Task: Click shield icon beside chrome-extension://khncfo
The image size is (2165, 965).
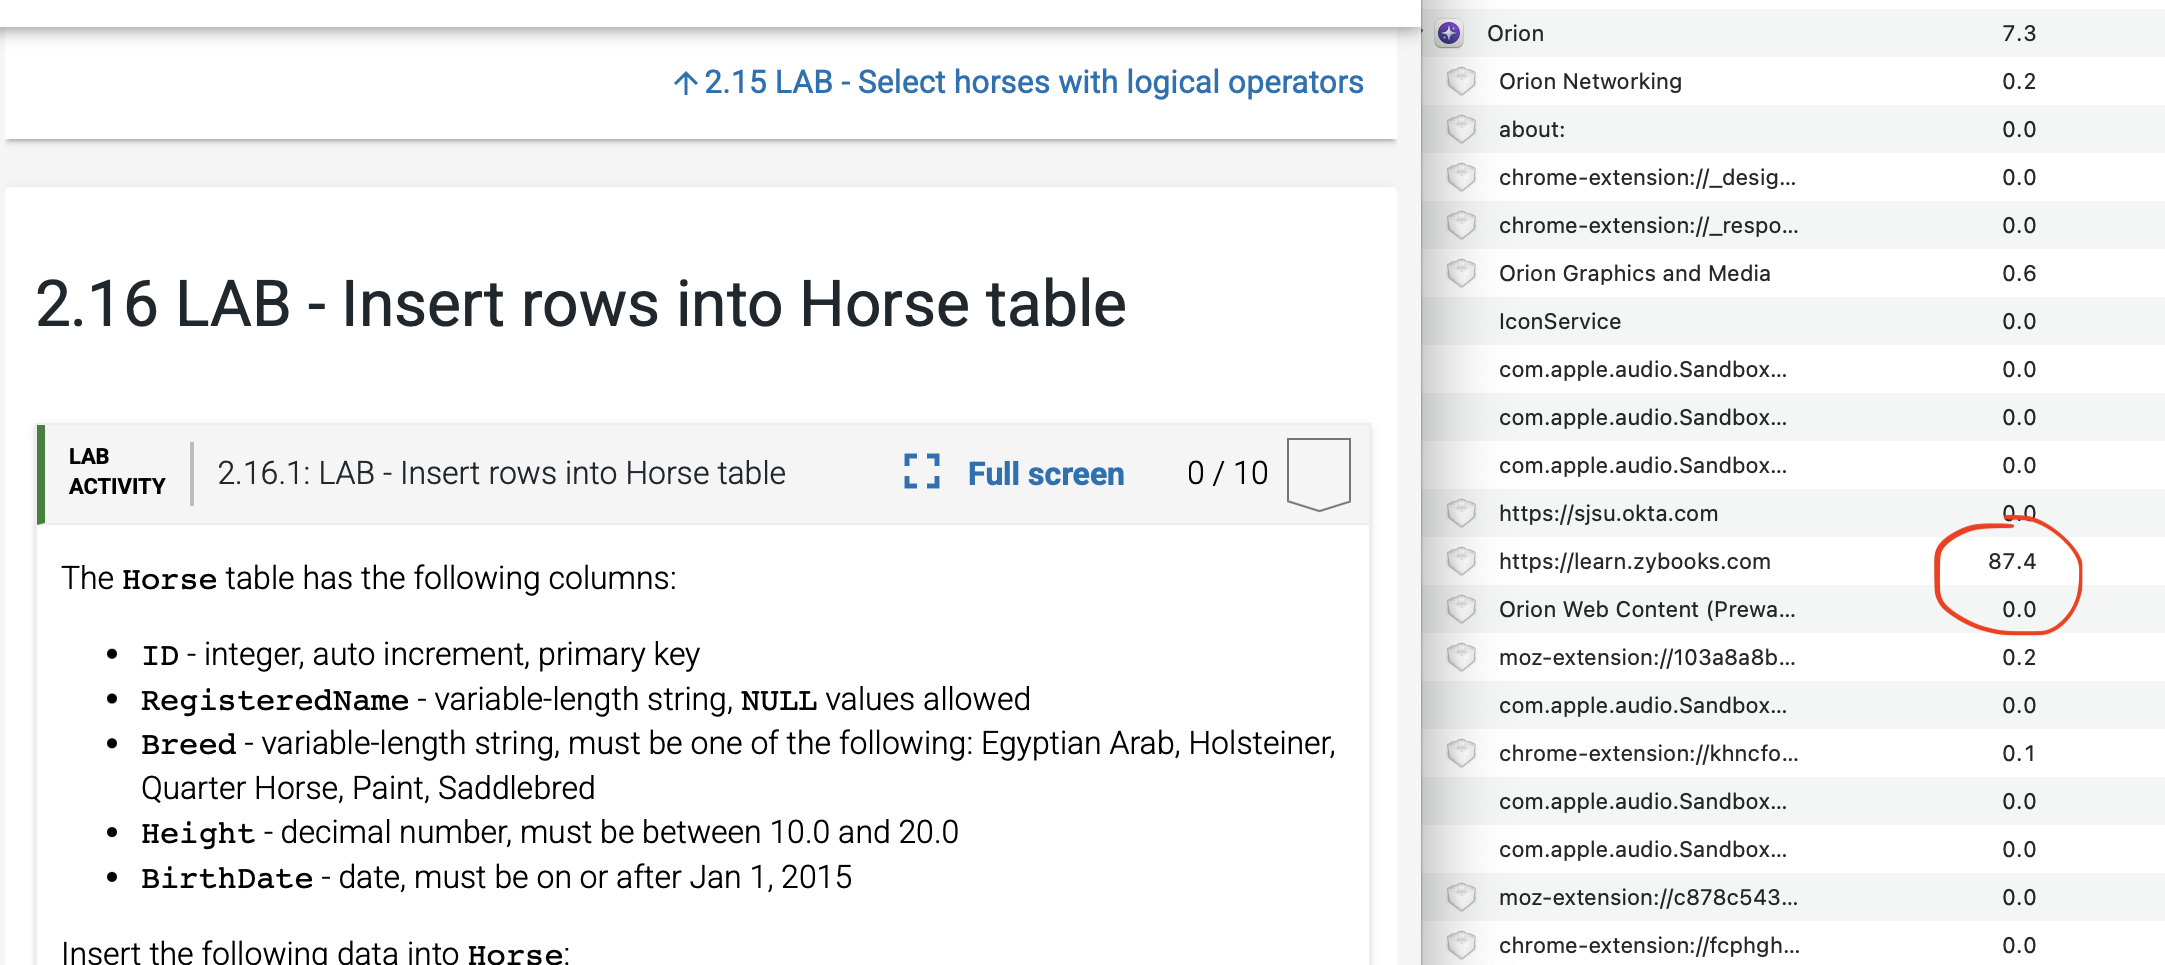Action: [x=1461, y=753]
